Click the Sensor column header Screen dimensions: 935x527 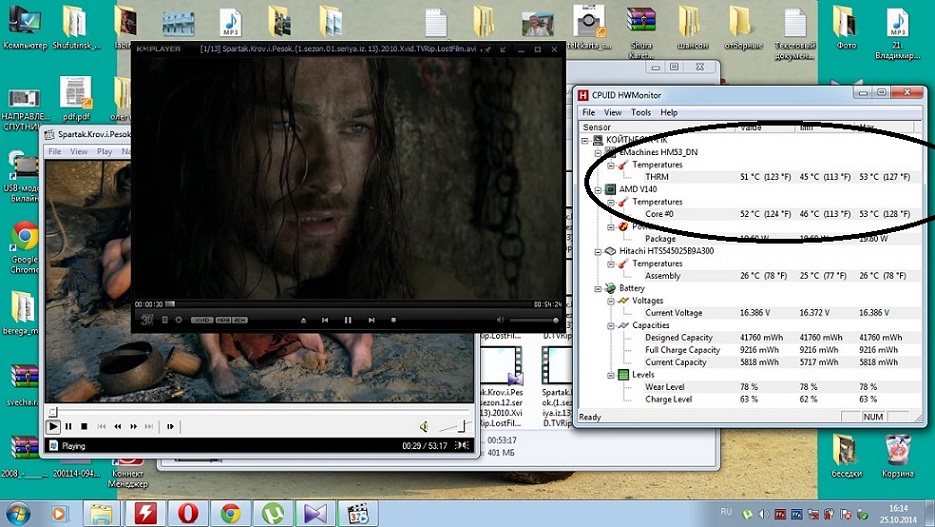coord(657,127)
